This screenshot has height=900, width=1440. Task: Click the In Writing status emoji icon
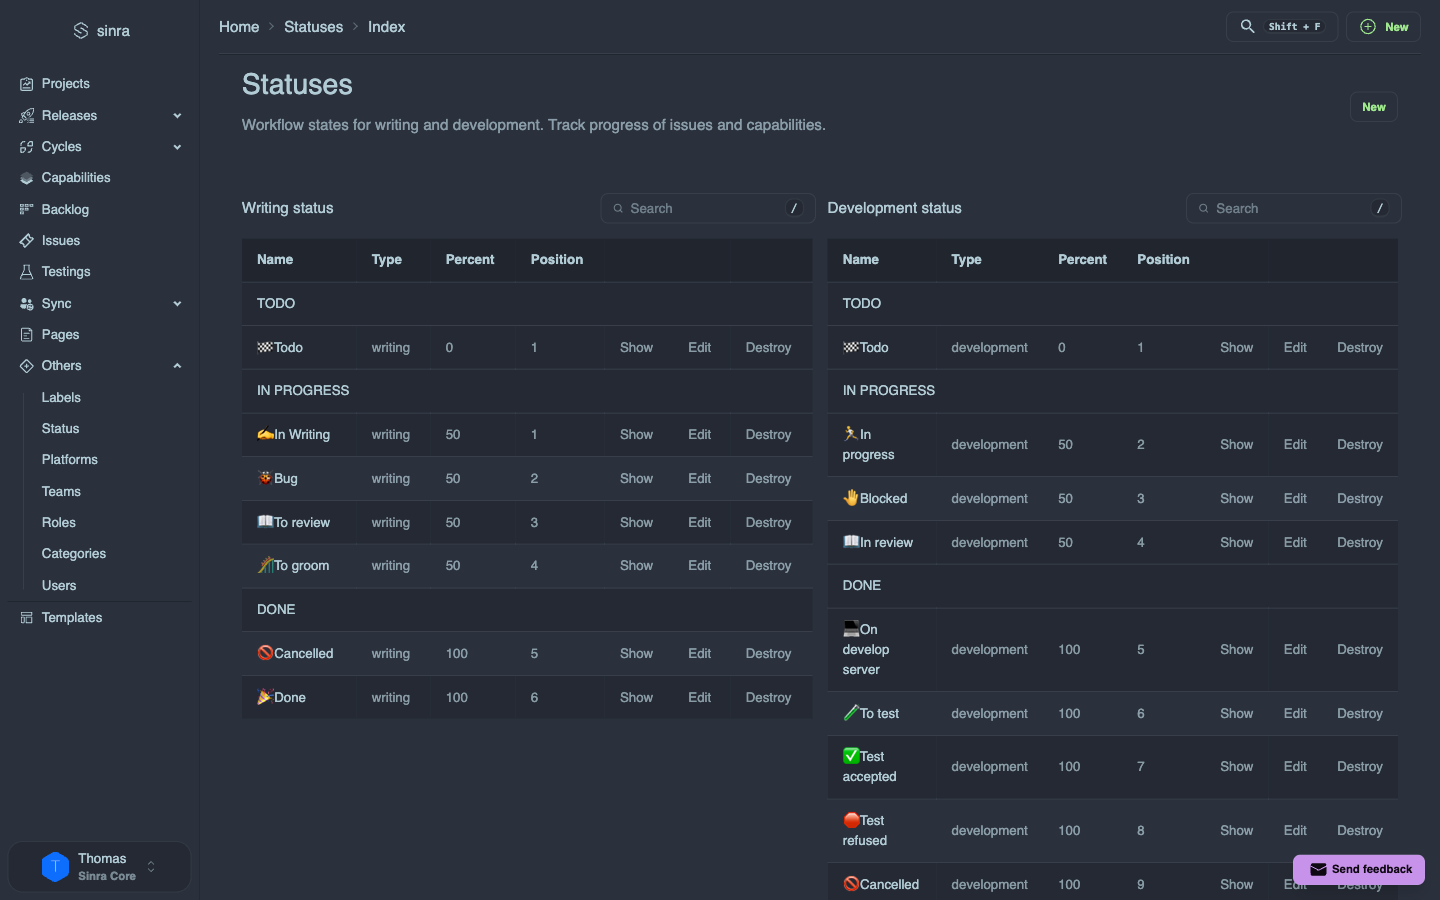(265, 435)
